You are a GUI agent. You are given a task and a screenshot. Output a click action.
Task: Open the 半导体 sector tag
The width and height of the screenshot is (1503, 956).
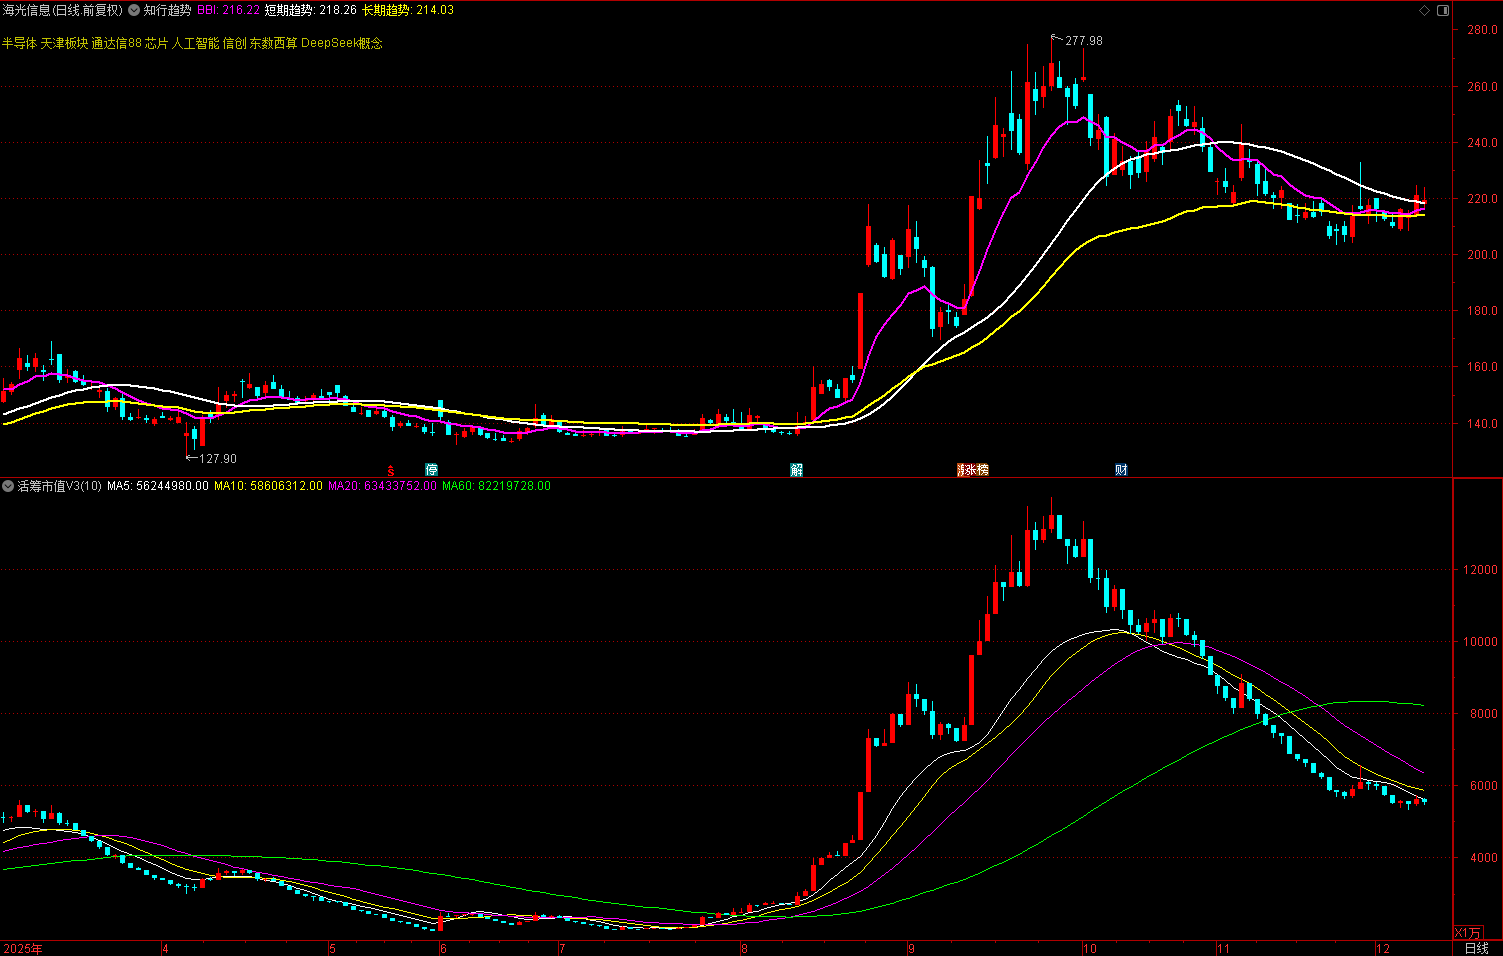click(19, 43)
